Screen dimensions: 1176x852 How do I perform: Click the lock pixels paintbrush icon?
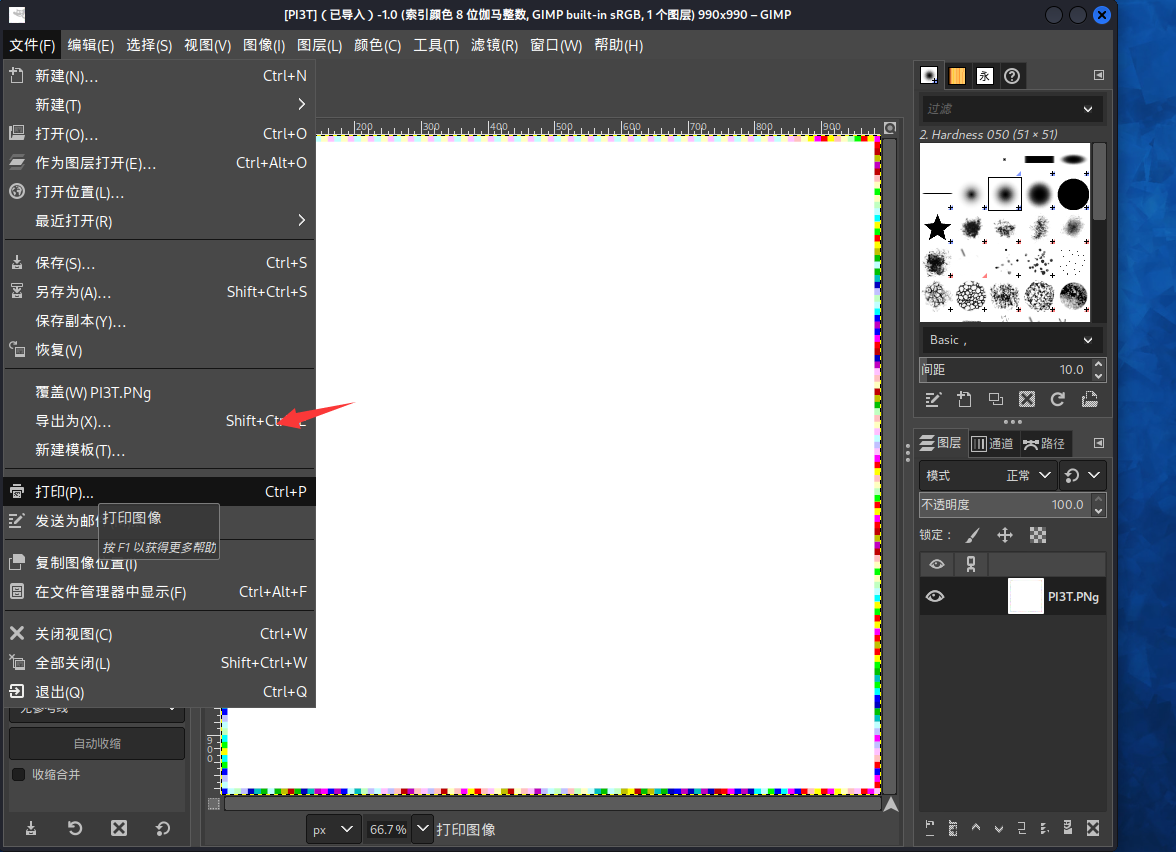(973, 535)
